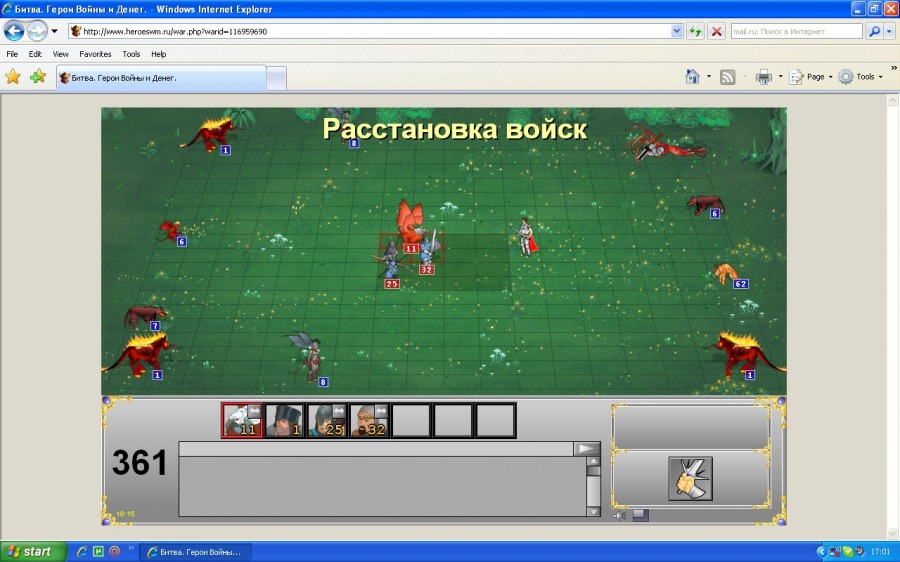This screenshot has width=900, height=562.
Task: Click the address bar URL field
Action: pos(369,32)
